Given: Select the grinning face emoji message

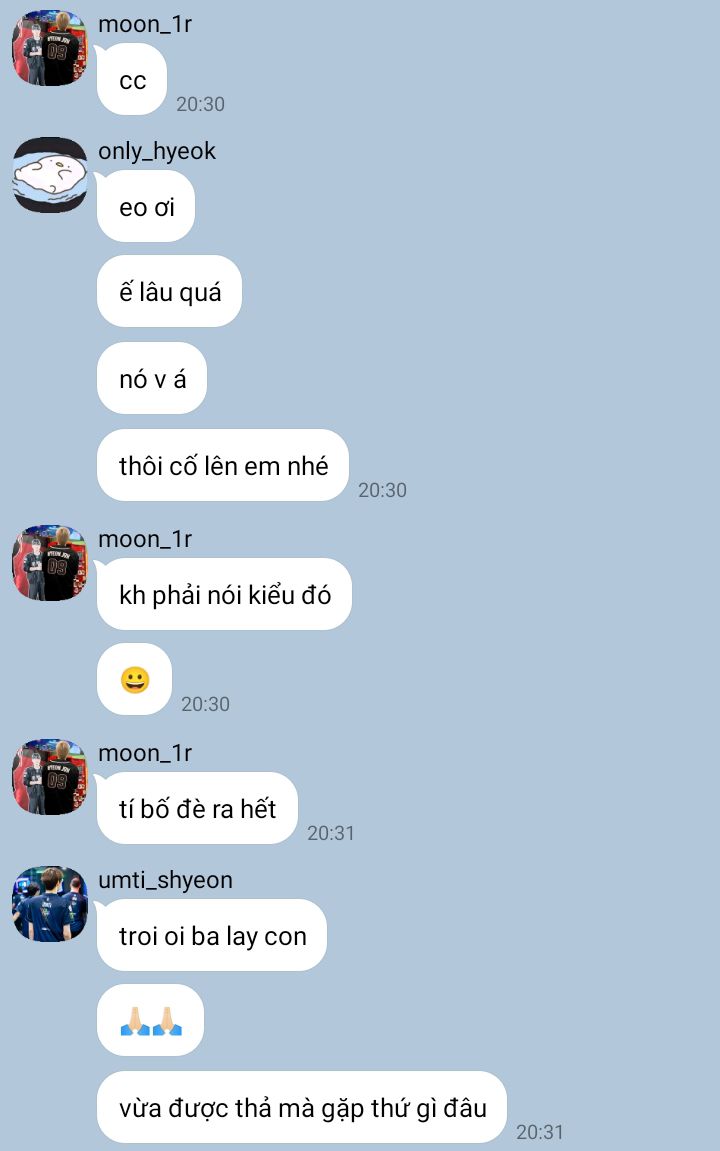Looking at the screenshot, I should [134, 679].
